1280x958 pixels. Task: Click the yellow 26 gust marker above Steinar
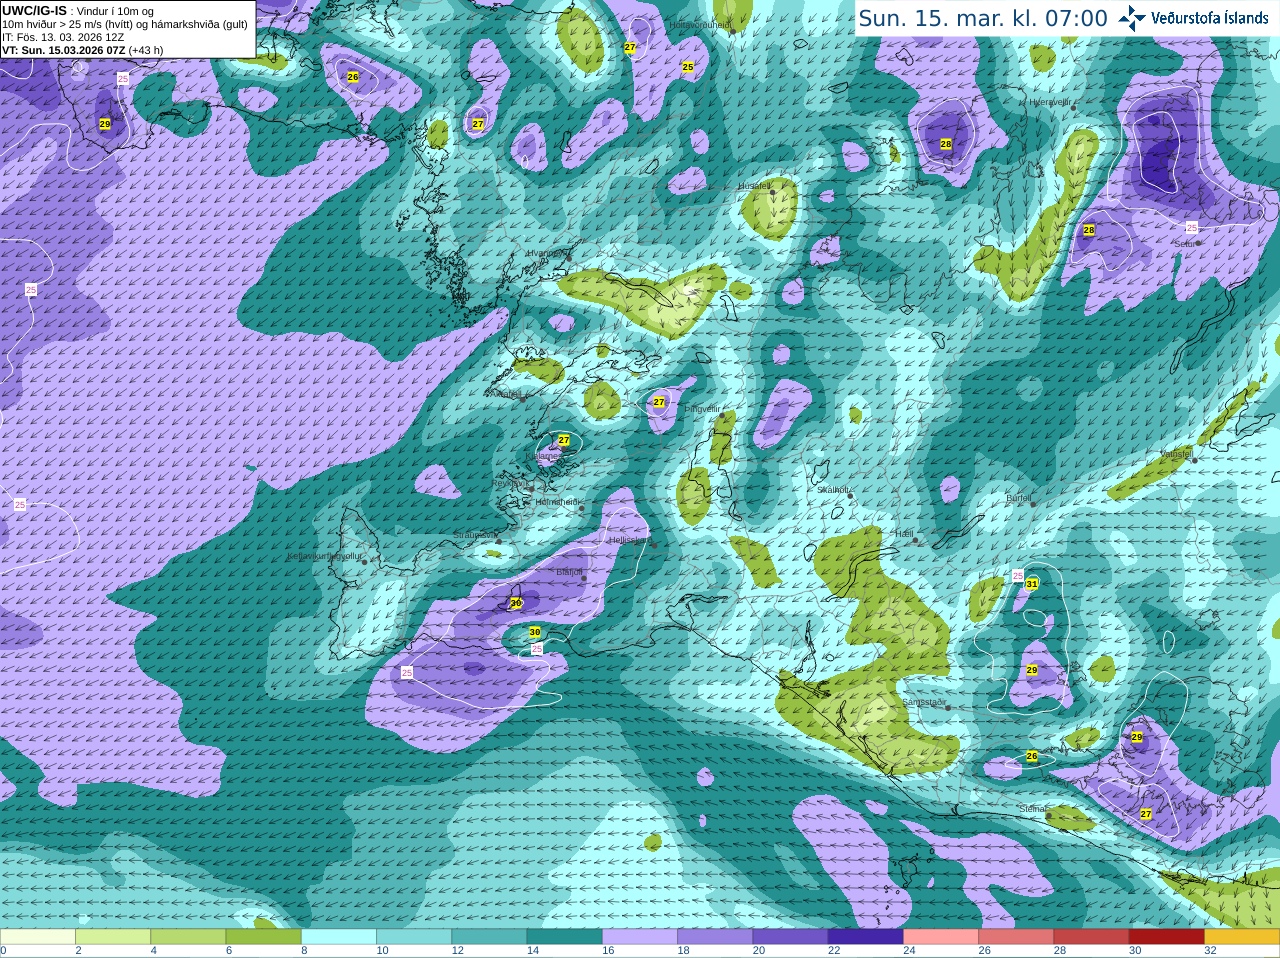coord(1032,756)
